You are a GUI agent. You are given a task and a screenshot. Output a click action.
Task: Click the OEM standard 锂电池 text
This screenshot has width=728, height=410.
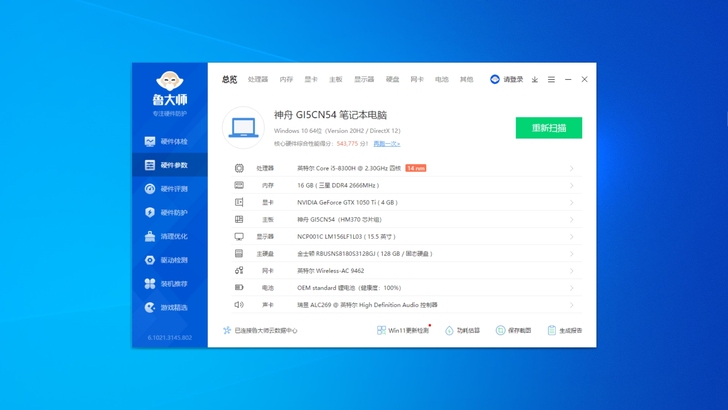349,288
